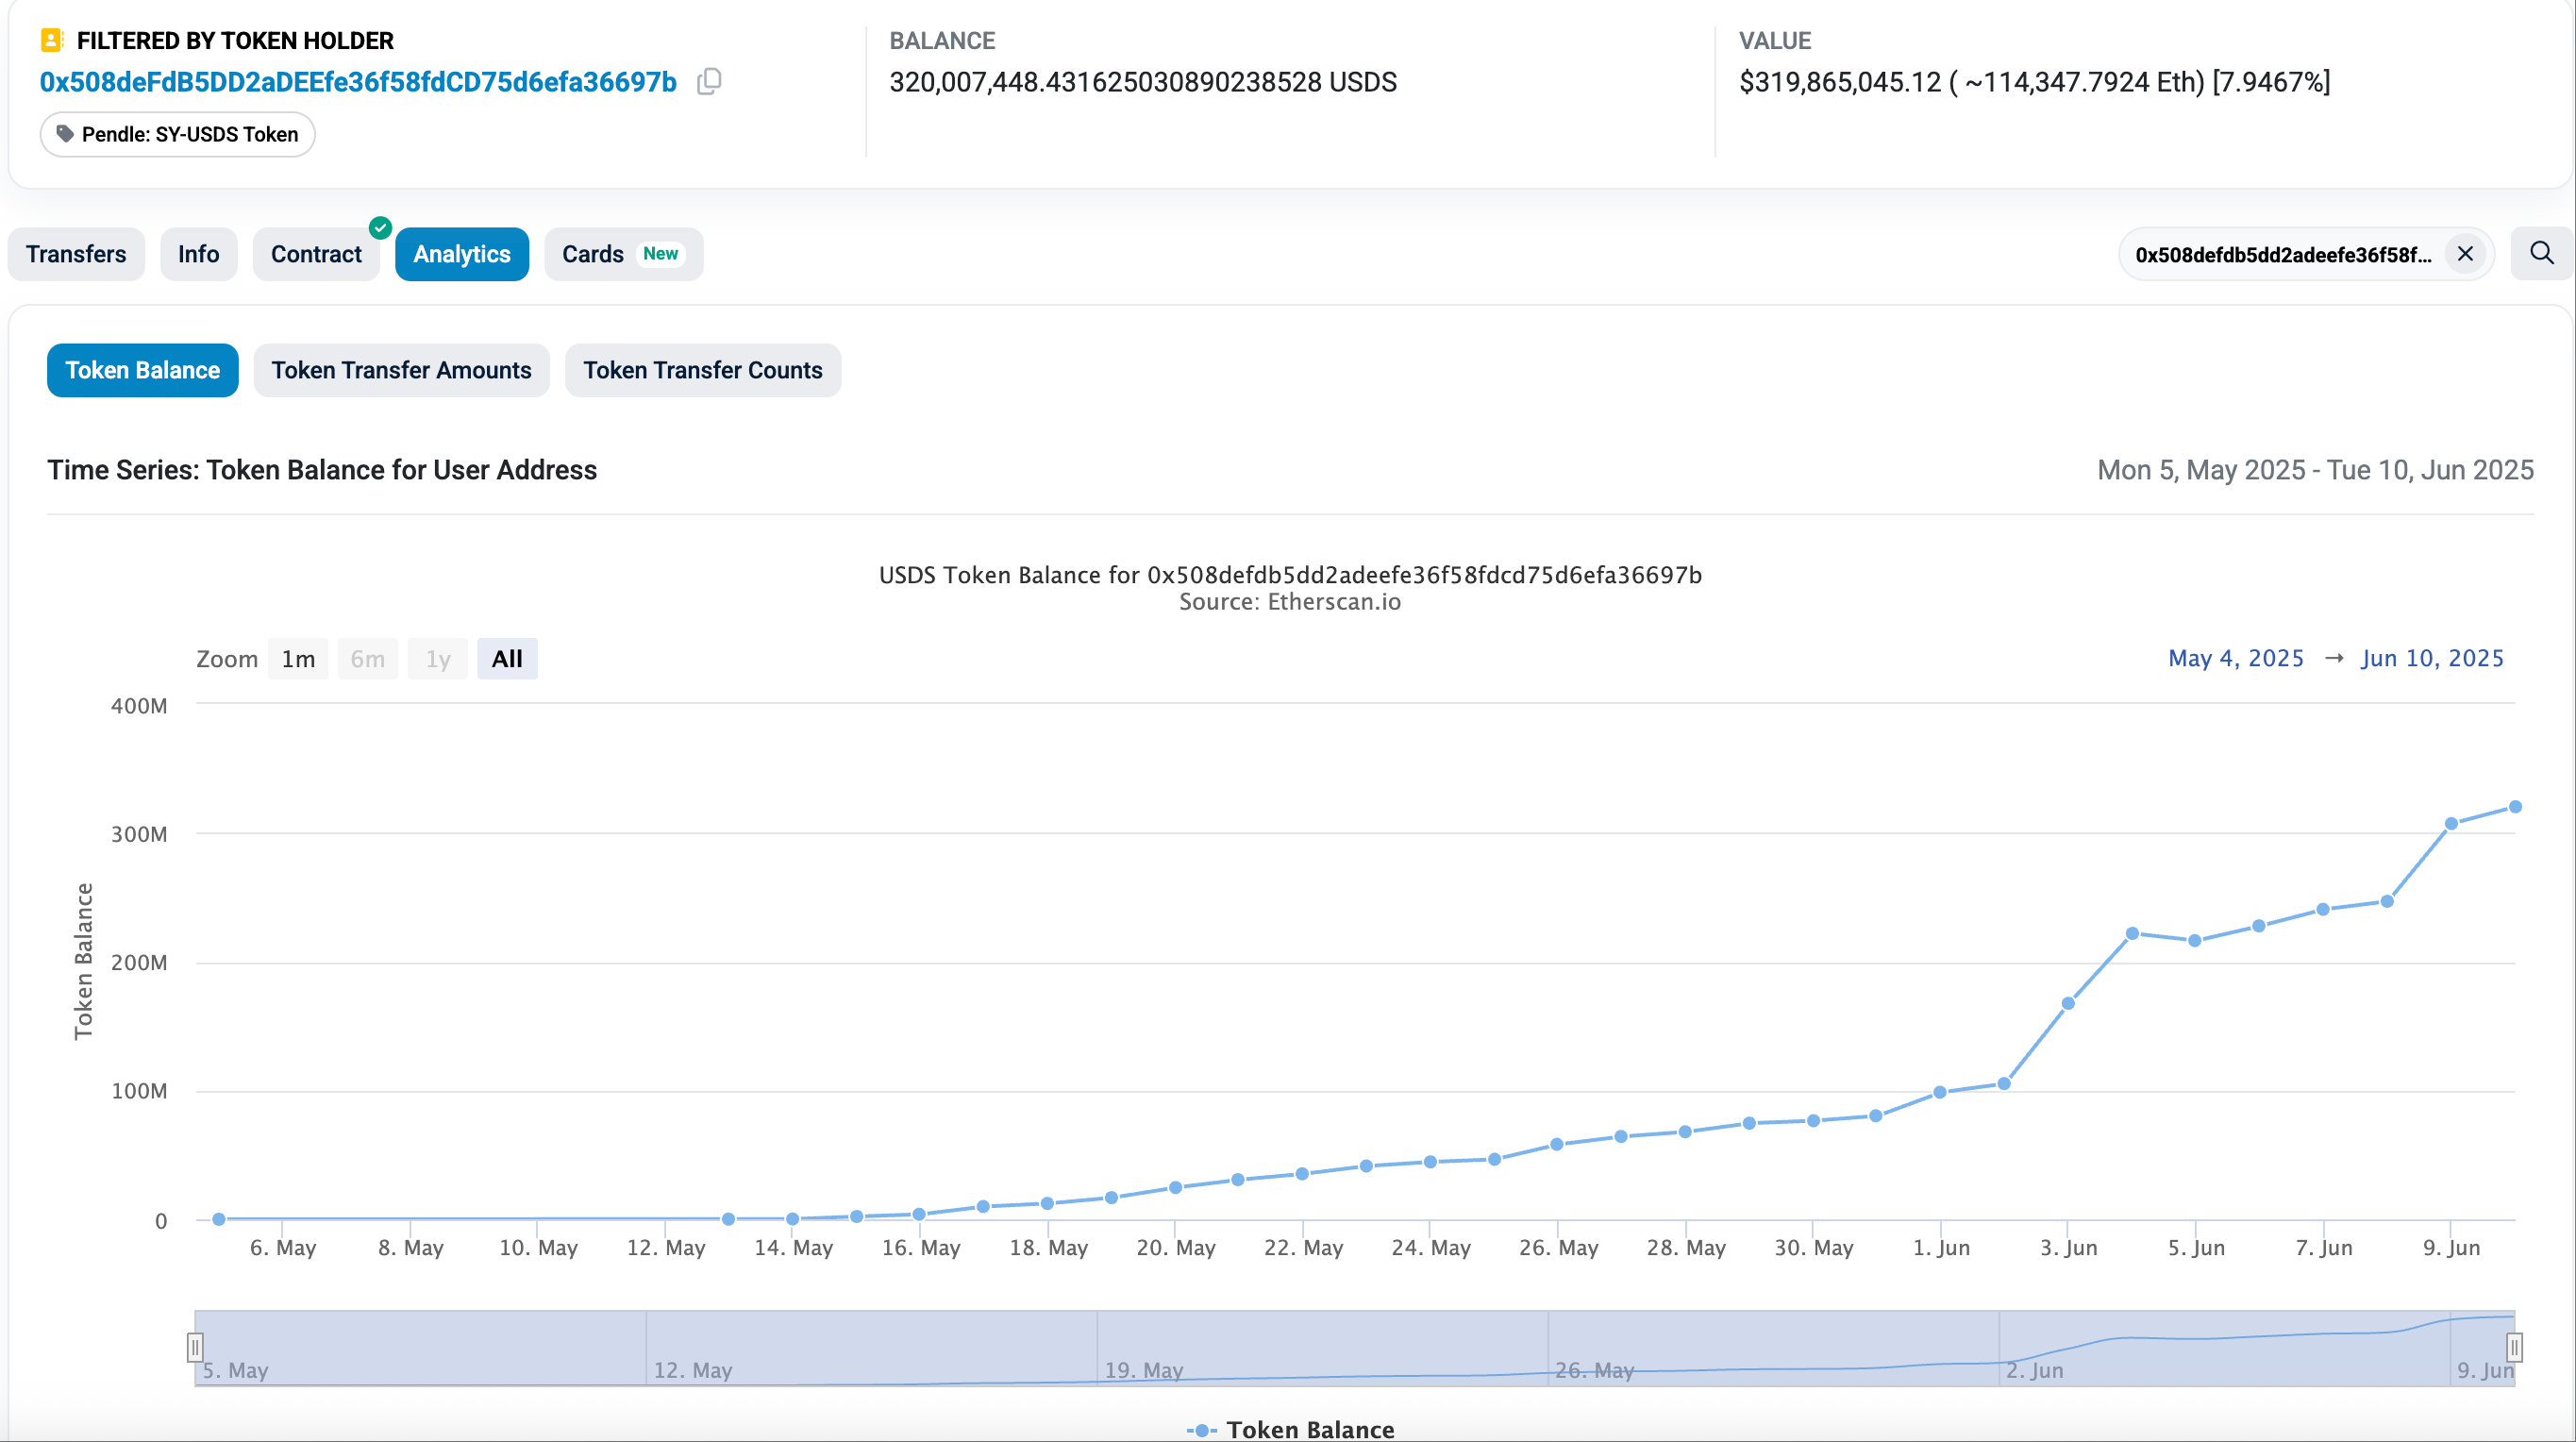Click the 400M y-axis label
This screenshot has width=2576, height=1442.
click(139, 706)
